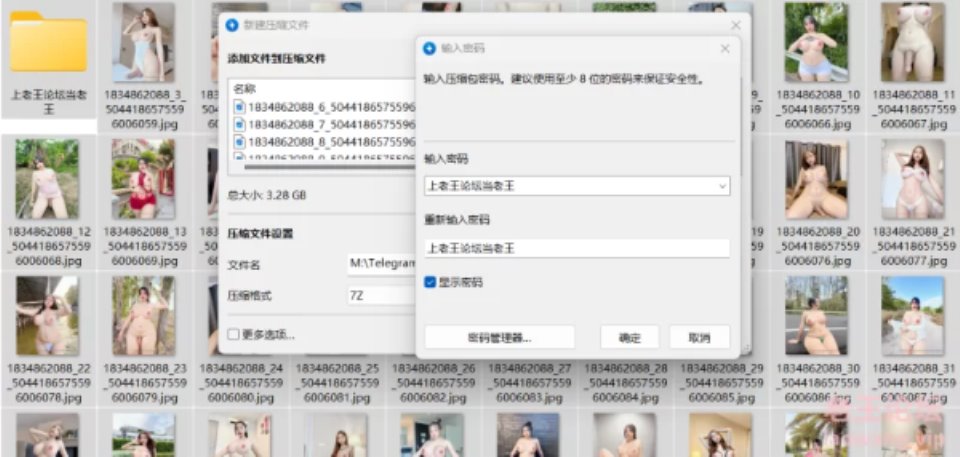Select thumbnail of 1834862088_23 file ending 6006079.jpg

coord(143,315)
